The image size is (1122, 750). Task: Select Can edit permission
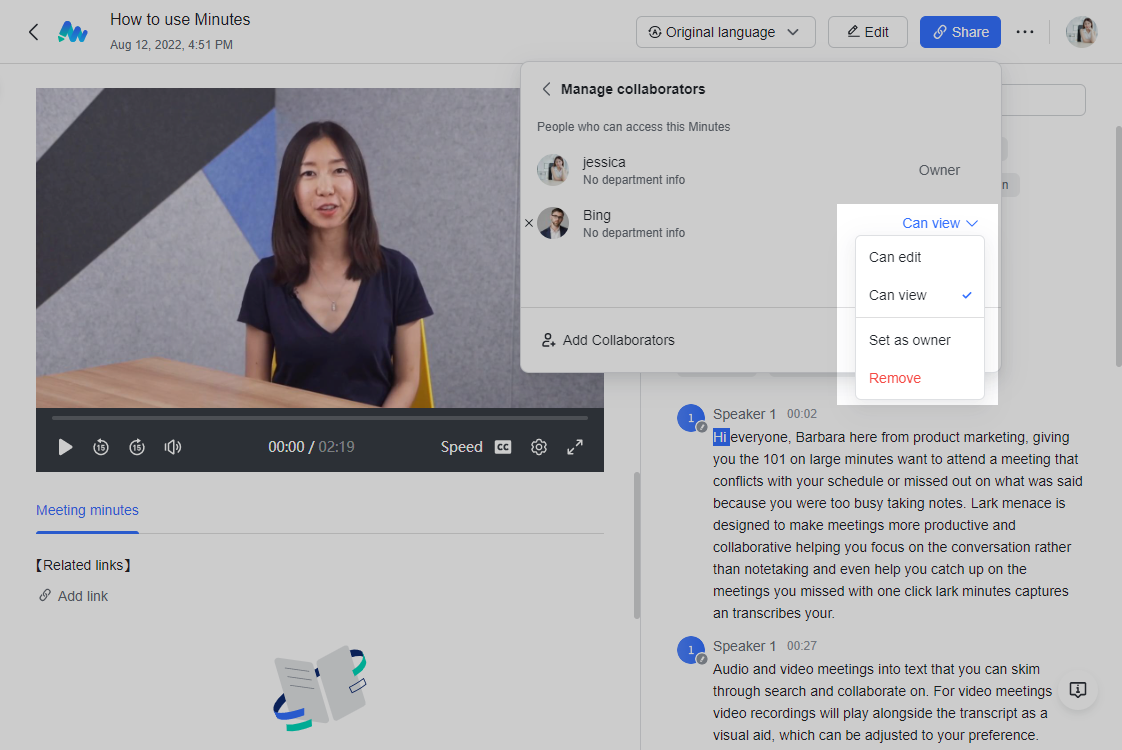(895, 257)
